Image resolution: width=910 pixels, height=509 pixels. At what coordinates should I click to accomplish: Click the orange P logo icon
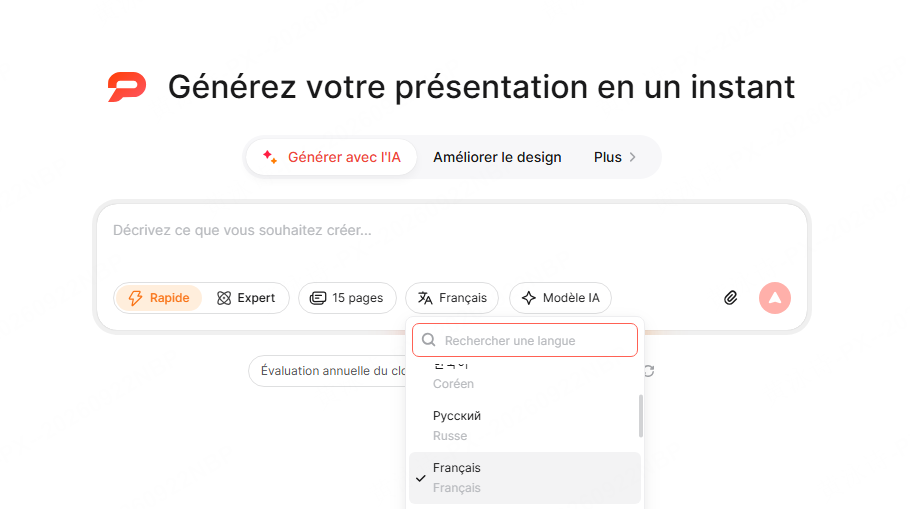click(x=127, y=87)
